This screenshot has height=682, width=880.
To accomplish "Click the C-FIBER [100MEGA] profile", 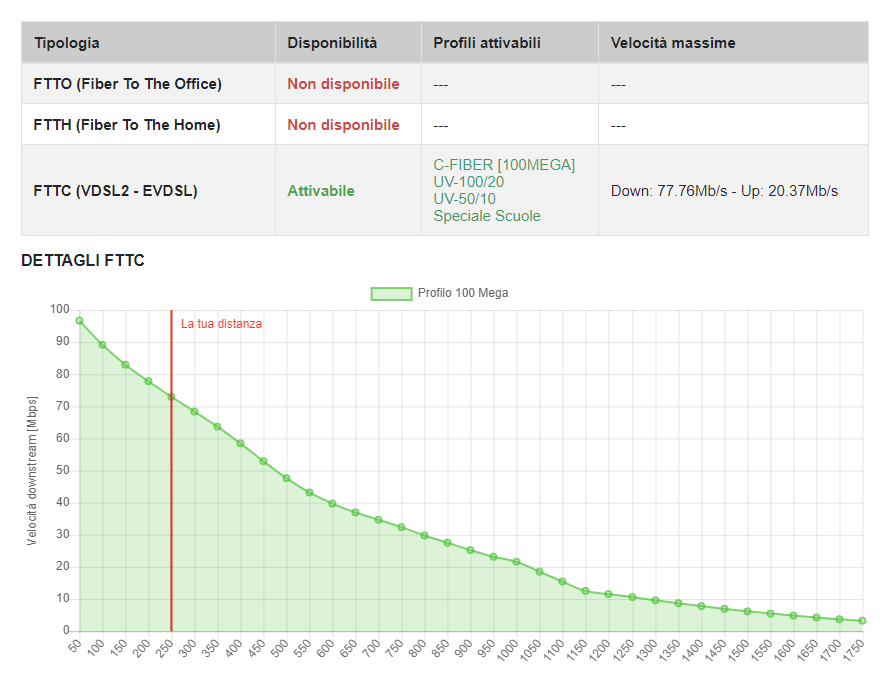I will (x=504, y=165).
